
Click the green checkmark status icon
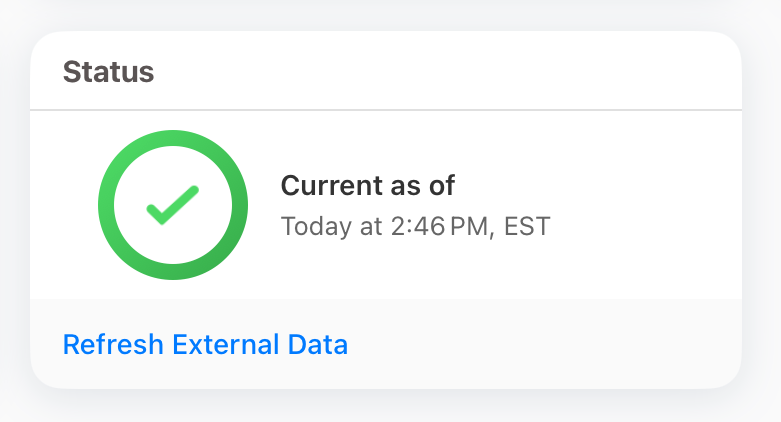(x=172, y=205)
